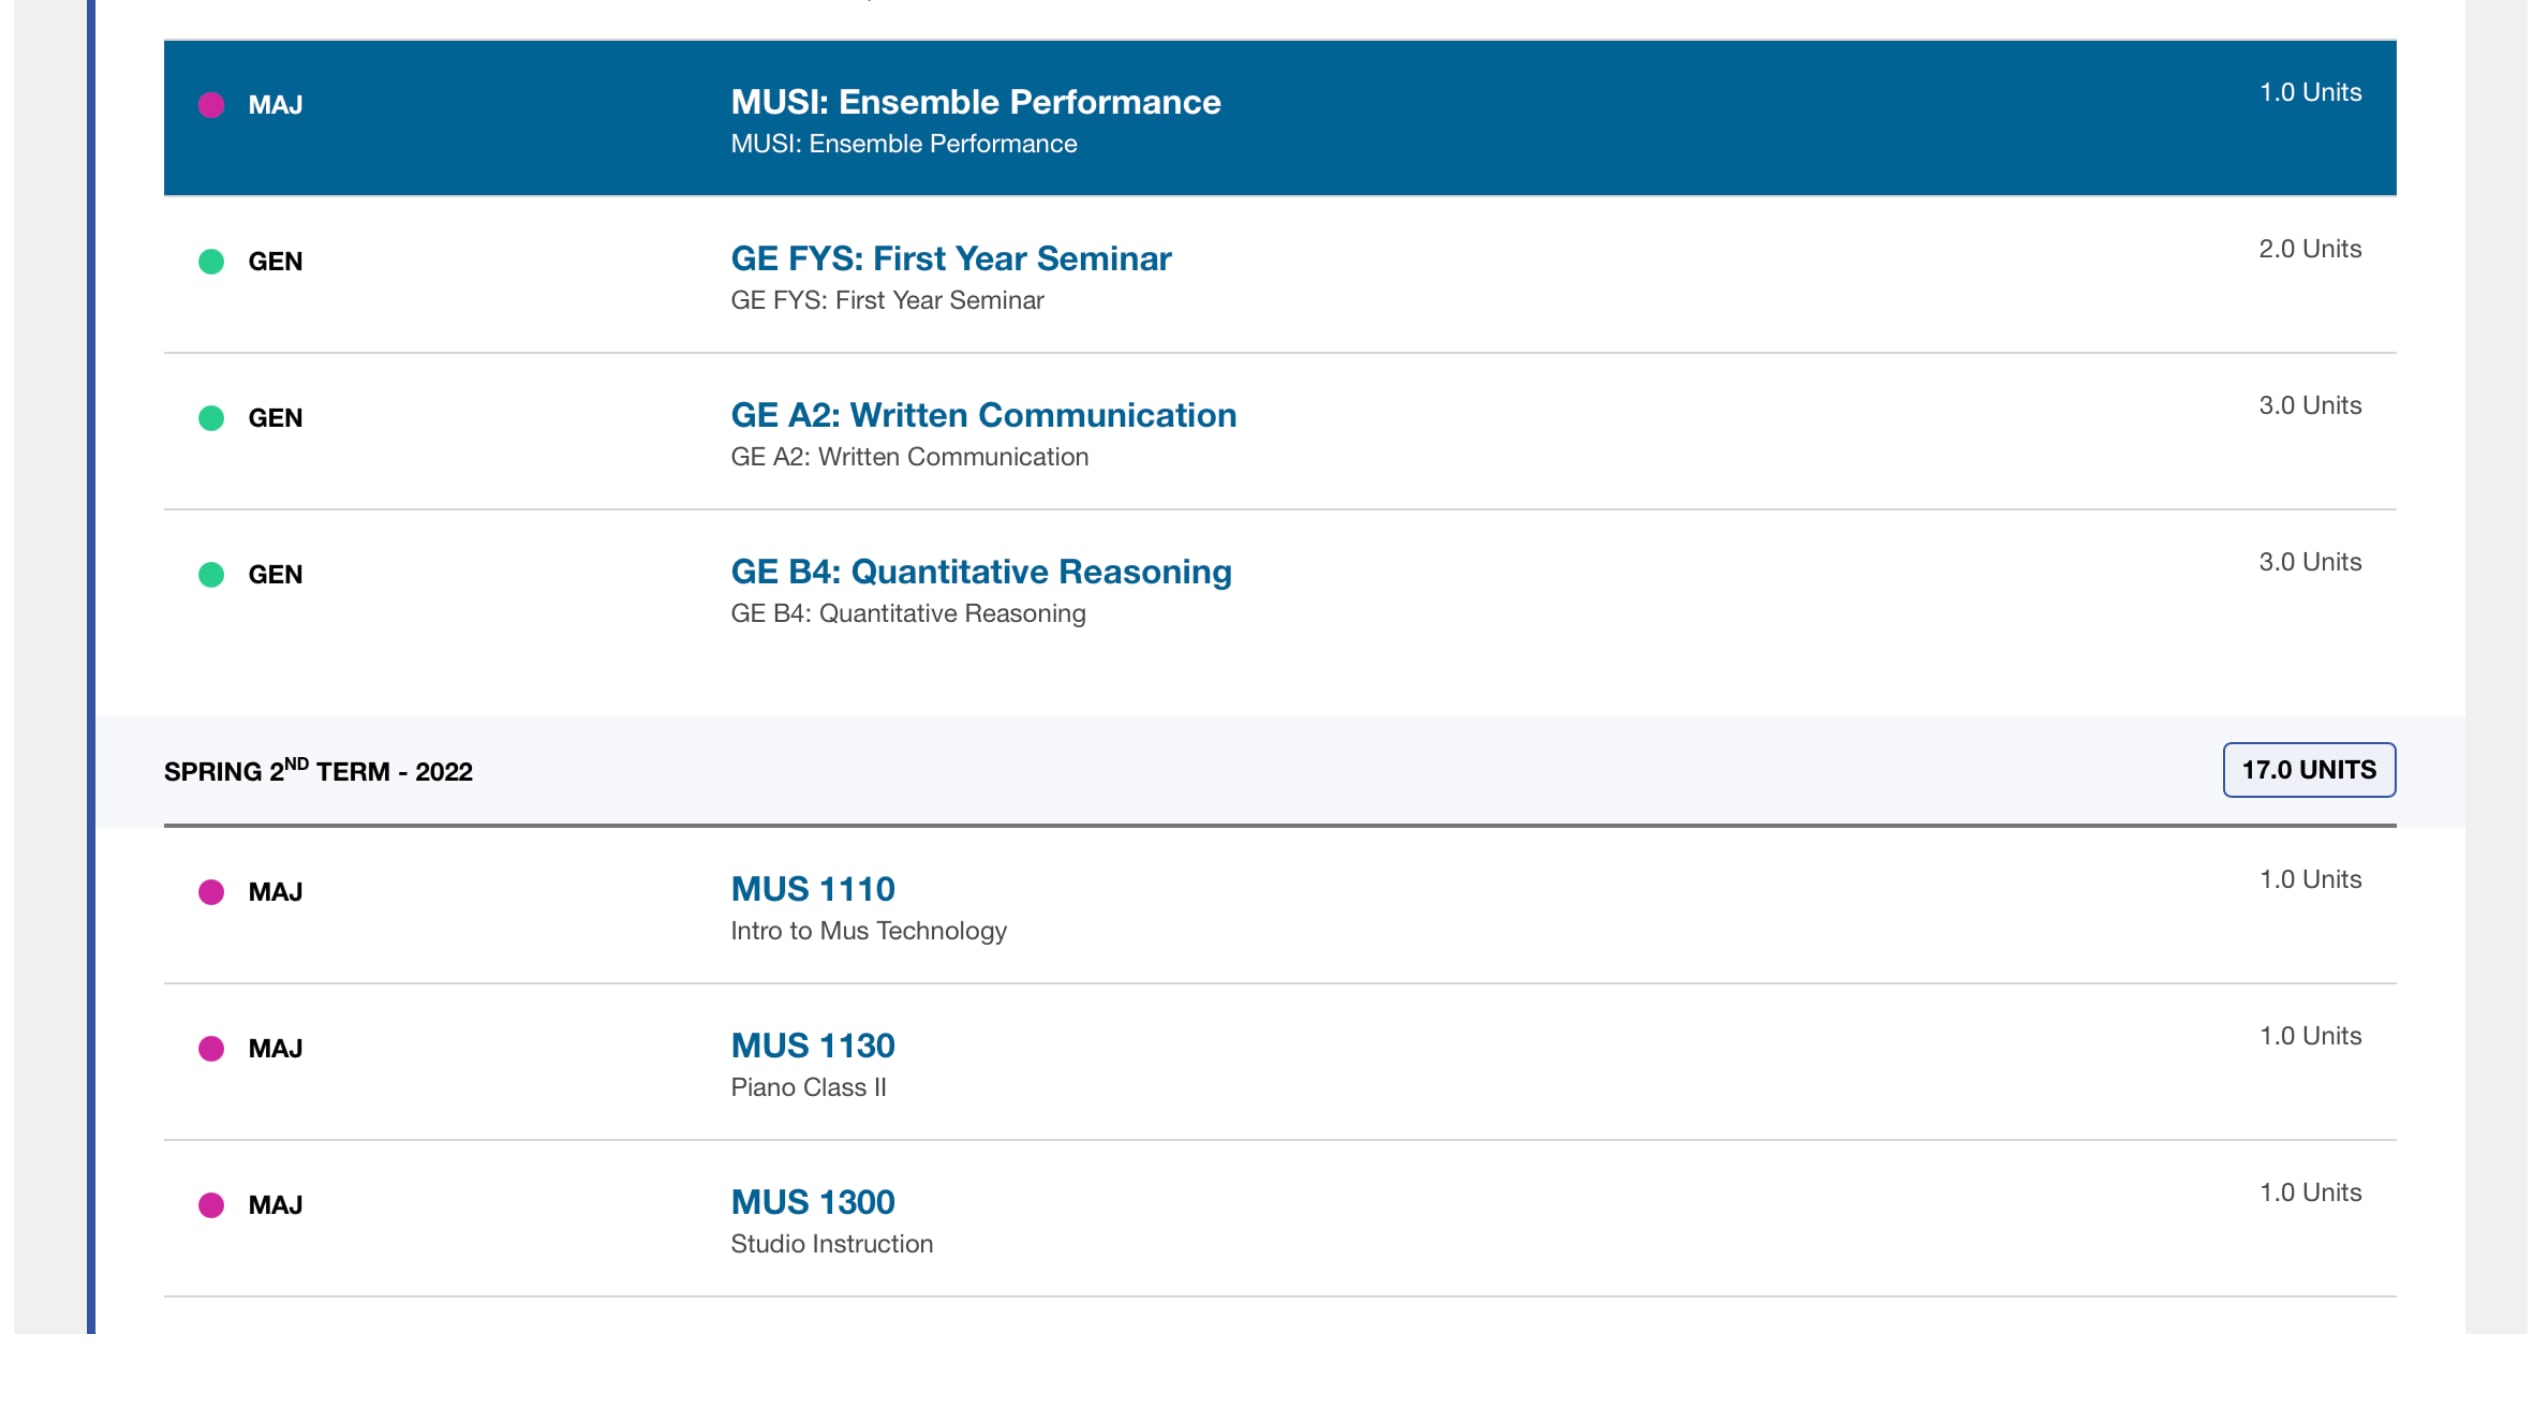Viewport: 2542px width, 1424px height.
Task: Open the MUS 1110 course link
Action: tap(812, 889)
